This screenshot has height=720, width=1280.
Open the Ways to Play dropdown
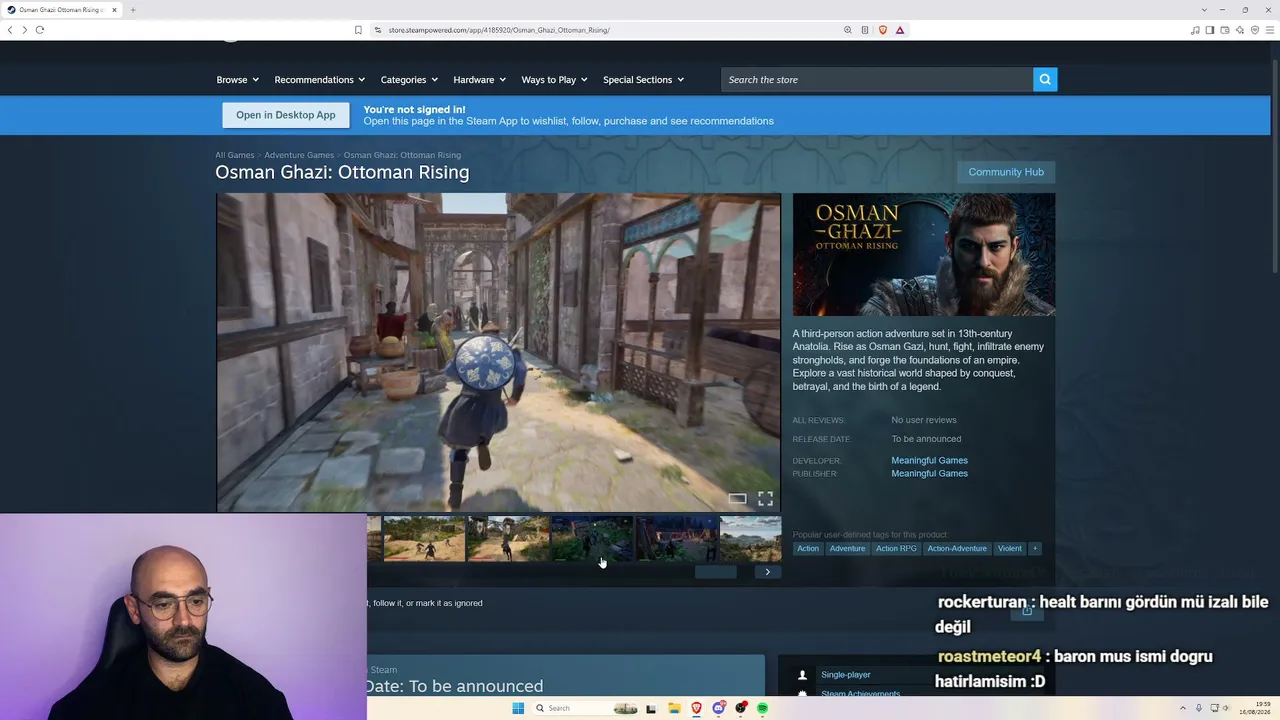point(555,80)
